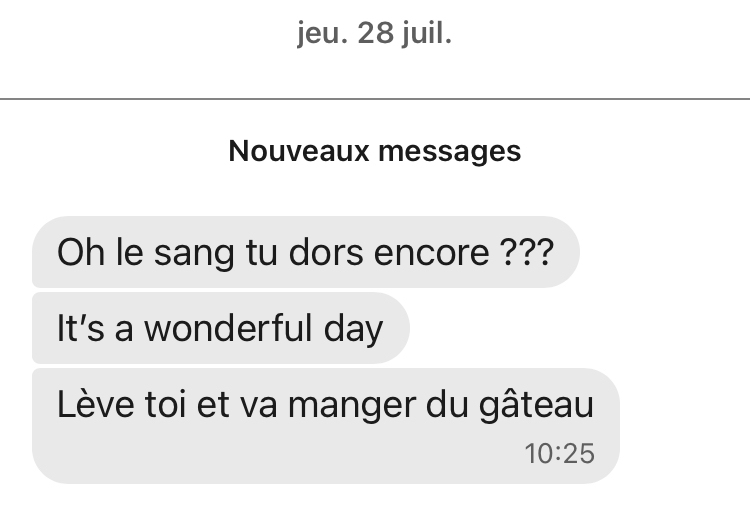
Task: Click "juil." in the date header
Action: [423, 35]
